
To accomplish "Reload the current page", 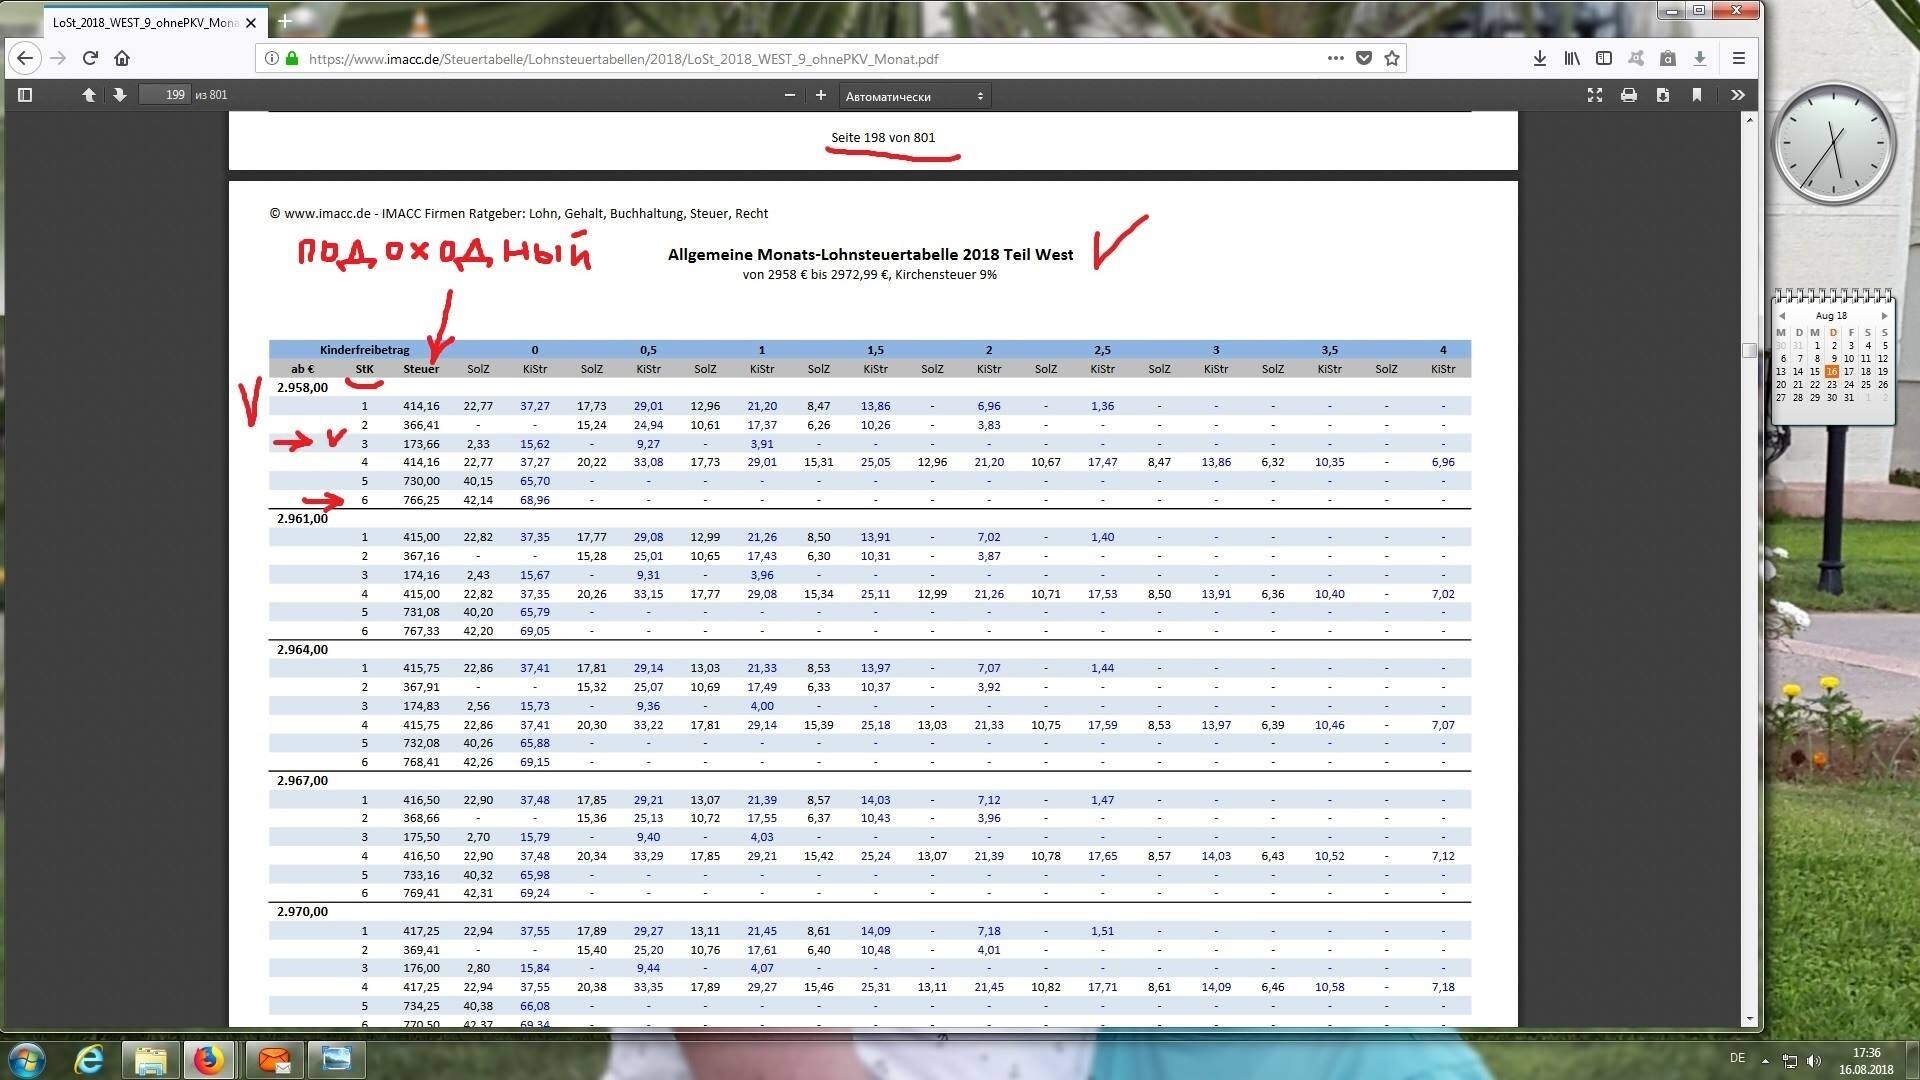I will click(x=90, y=58).
